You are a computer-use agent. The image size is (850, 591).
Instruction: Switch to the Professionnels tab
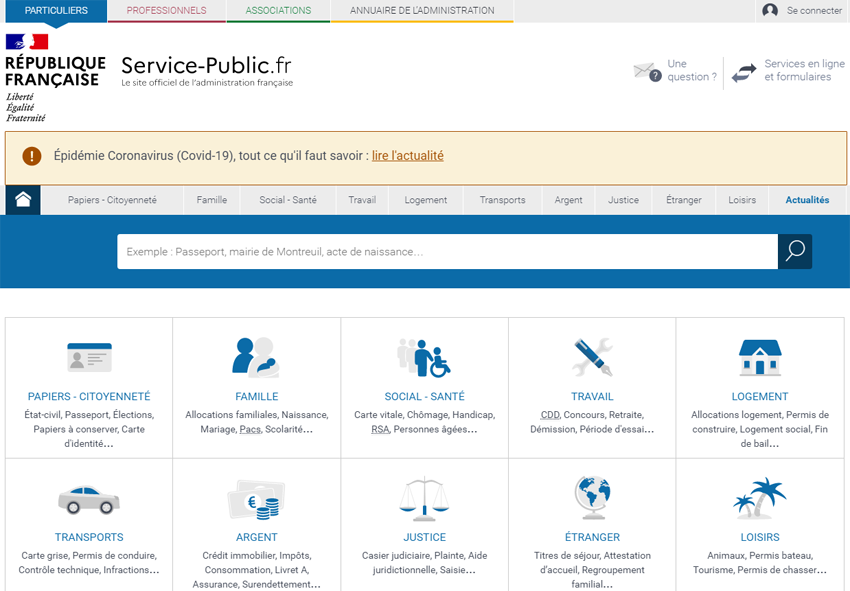[x=166, y=11]
